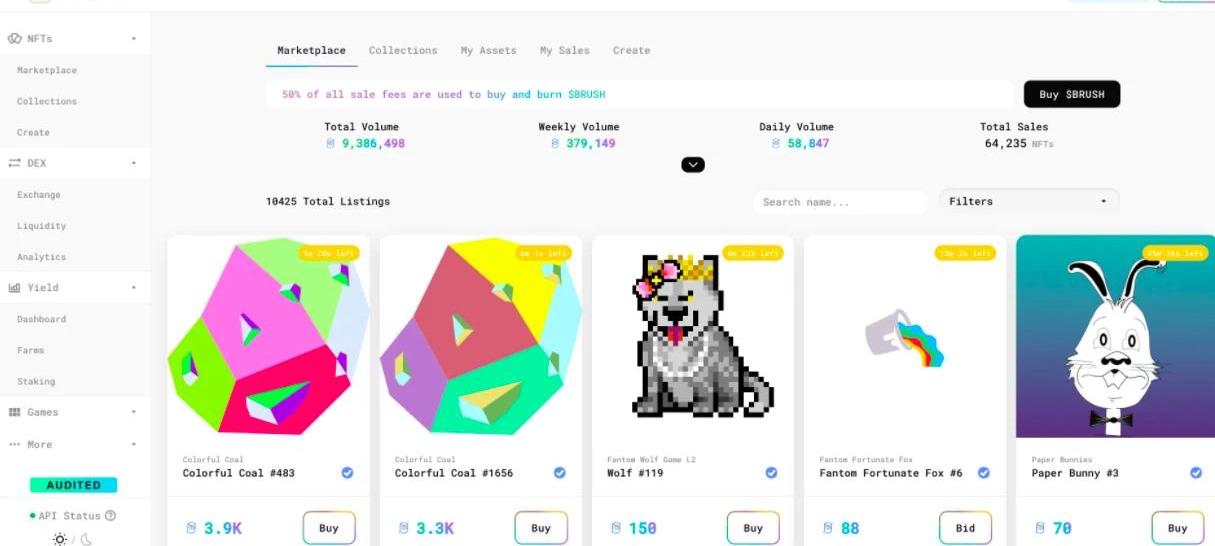Image resolution: width=1215 pixels, height=546 pixels.
Task: Bid on Fantom Fortunate Fox #6
Action: point(965,528)
